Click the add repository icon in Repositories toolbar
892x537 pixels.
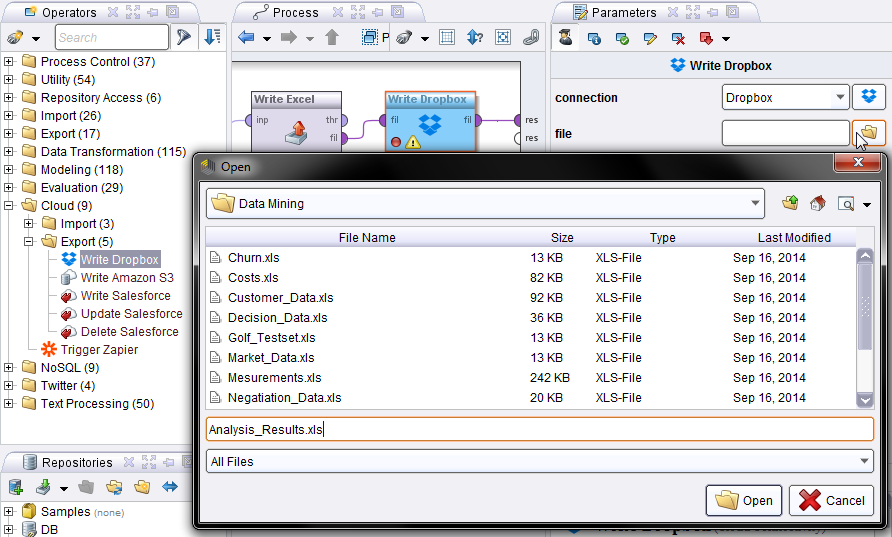16,487
